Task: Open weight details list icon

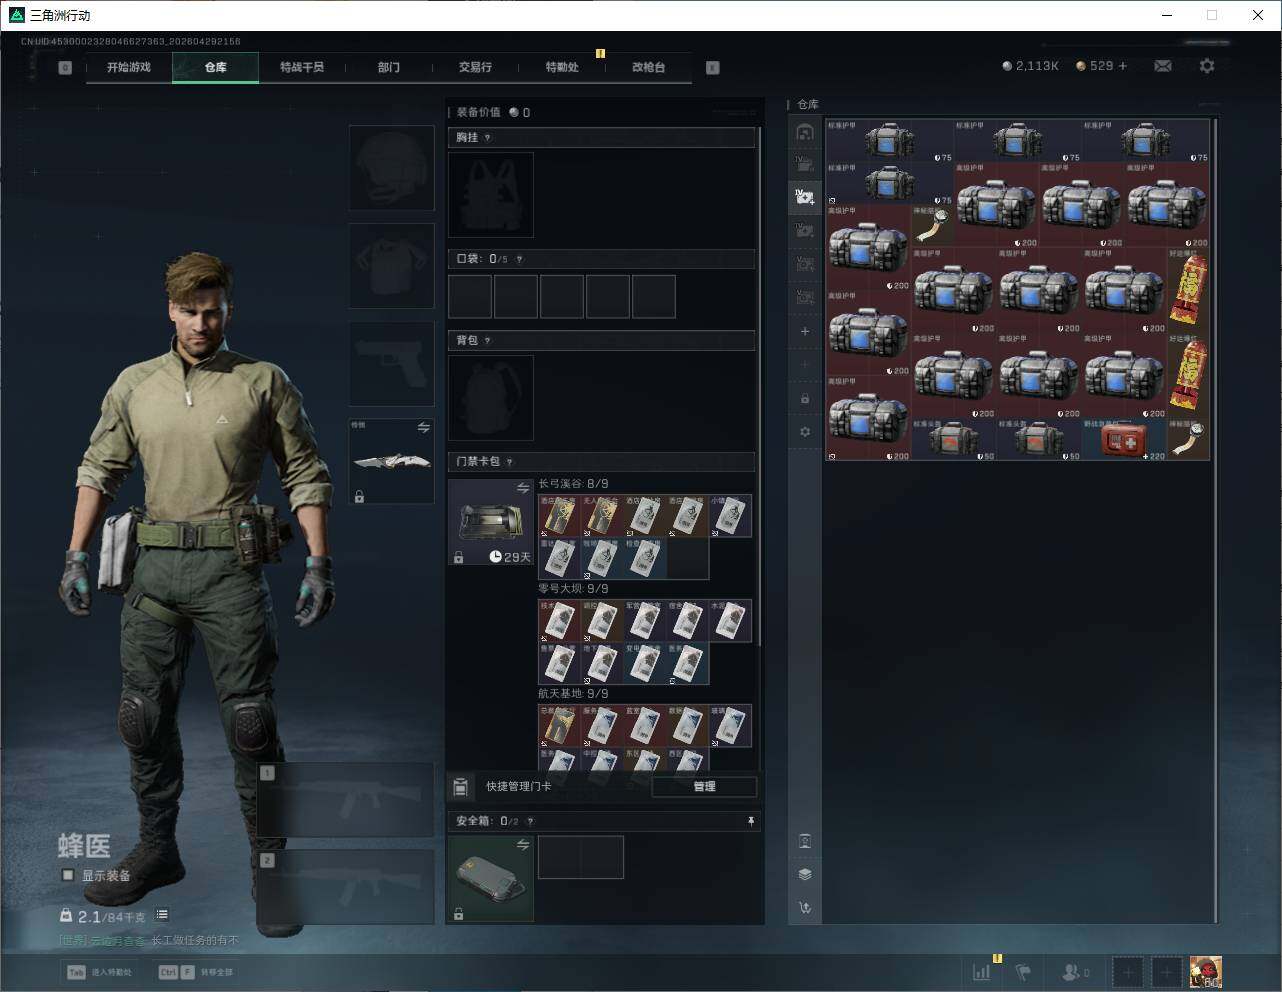Action: pyautogui.click(x=162, y=915)
